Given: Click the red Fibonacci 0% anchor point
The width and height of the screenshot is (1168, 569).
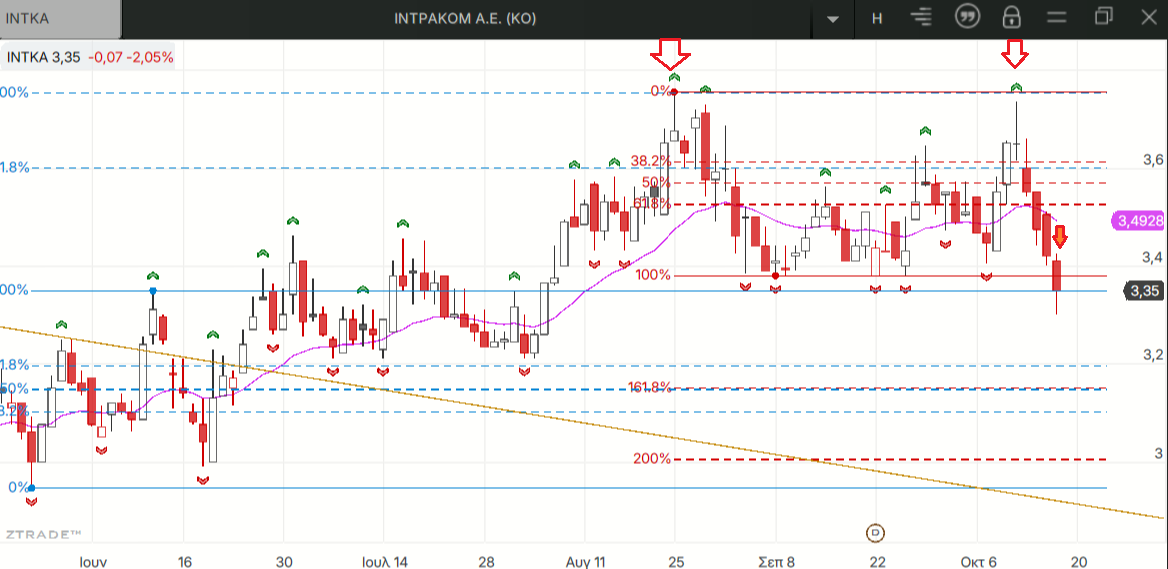Looking at the screenshot, I should click(675, 92).
